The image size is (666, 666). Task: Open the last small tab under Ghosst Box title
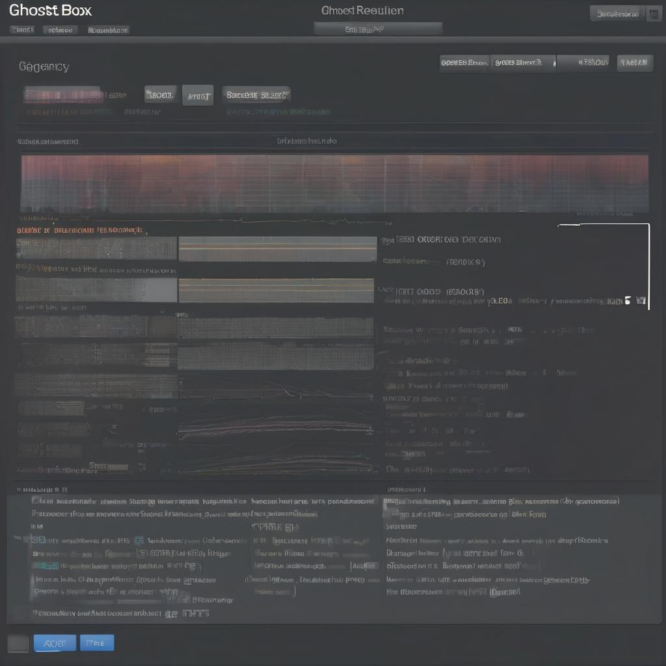tap(108, 30)
